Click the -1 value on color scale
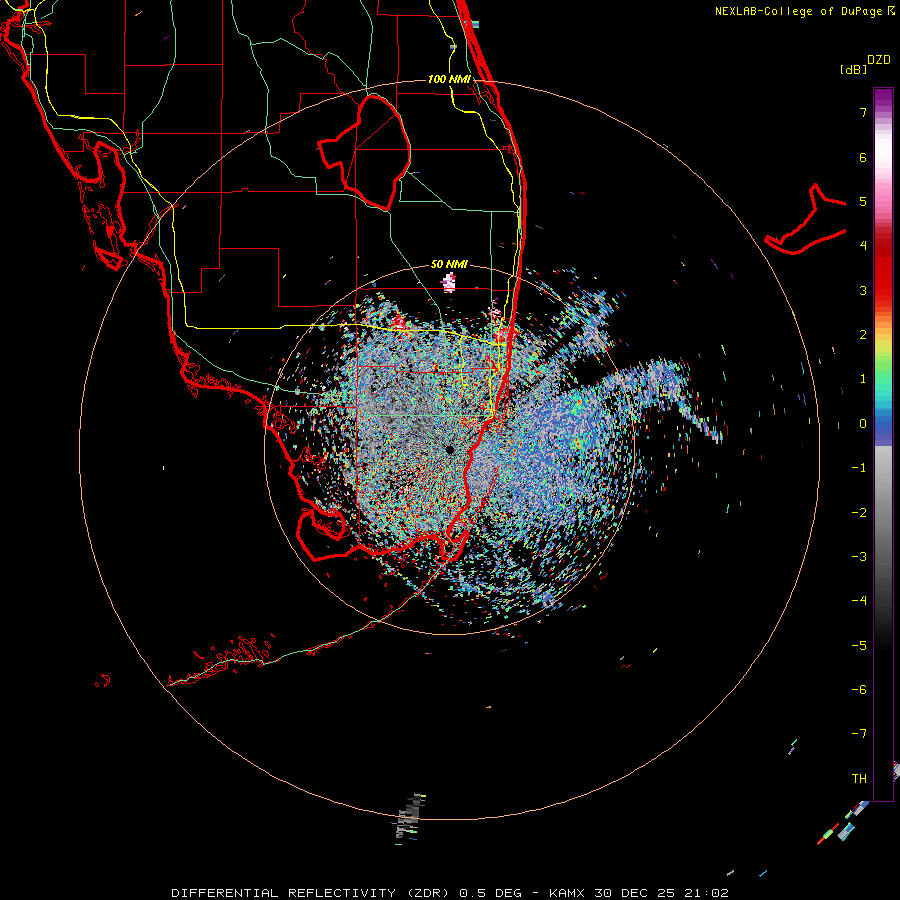This screenshot has width=900, height=900. pos(859,468)
